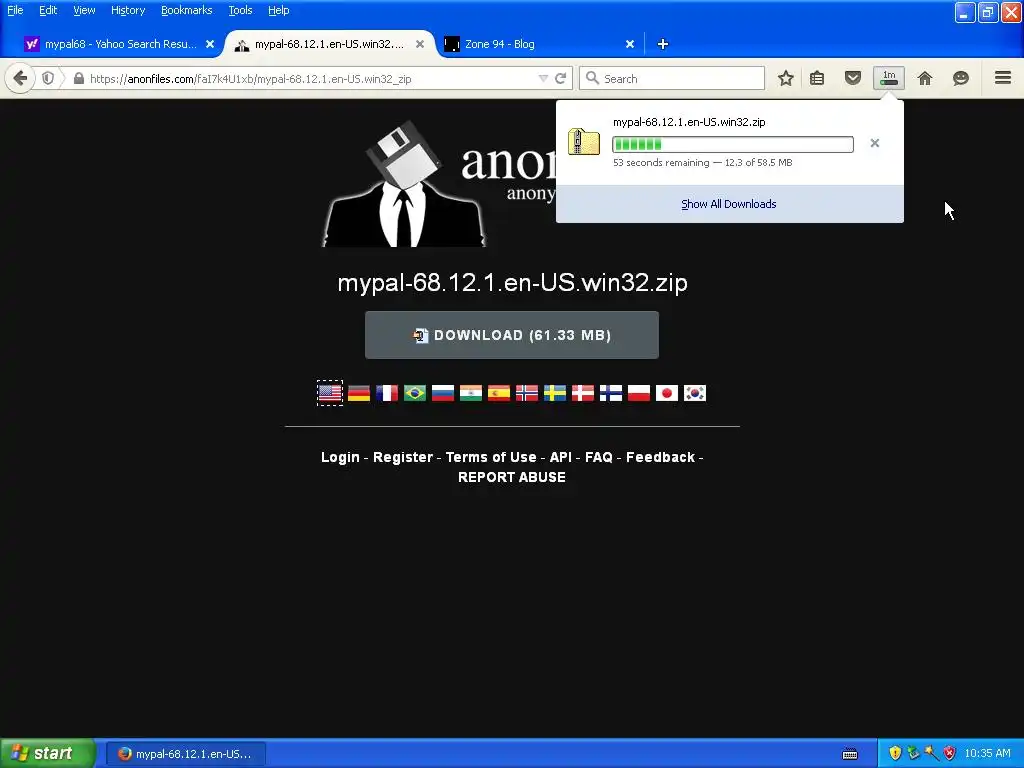Open the FAQ link
Image resolution: width=1024 pixels, height=768 pixels.
pos(599,457)
